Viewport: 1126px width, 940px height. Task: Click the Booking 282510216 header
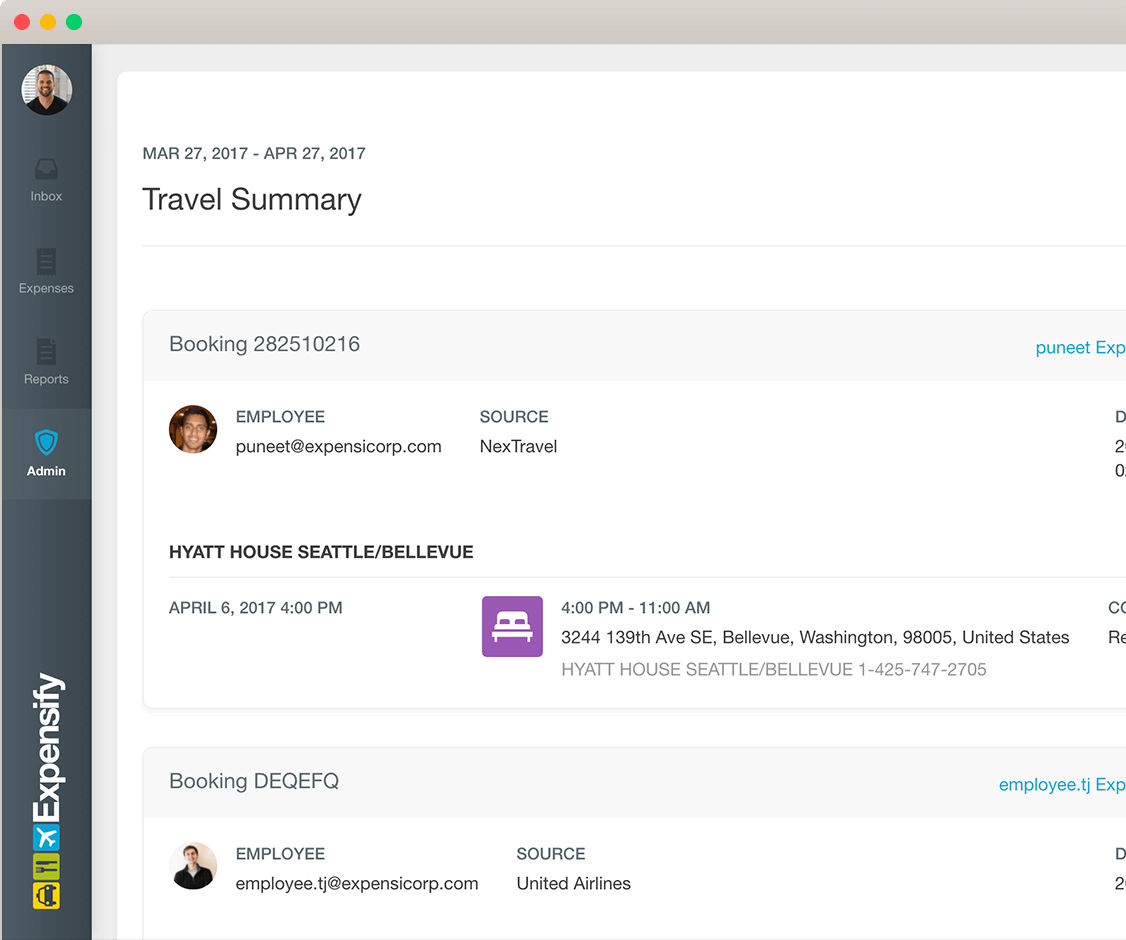pos(264,344)
